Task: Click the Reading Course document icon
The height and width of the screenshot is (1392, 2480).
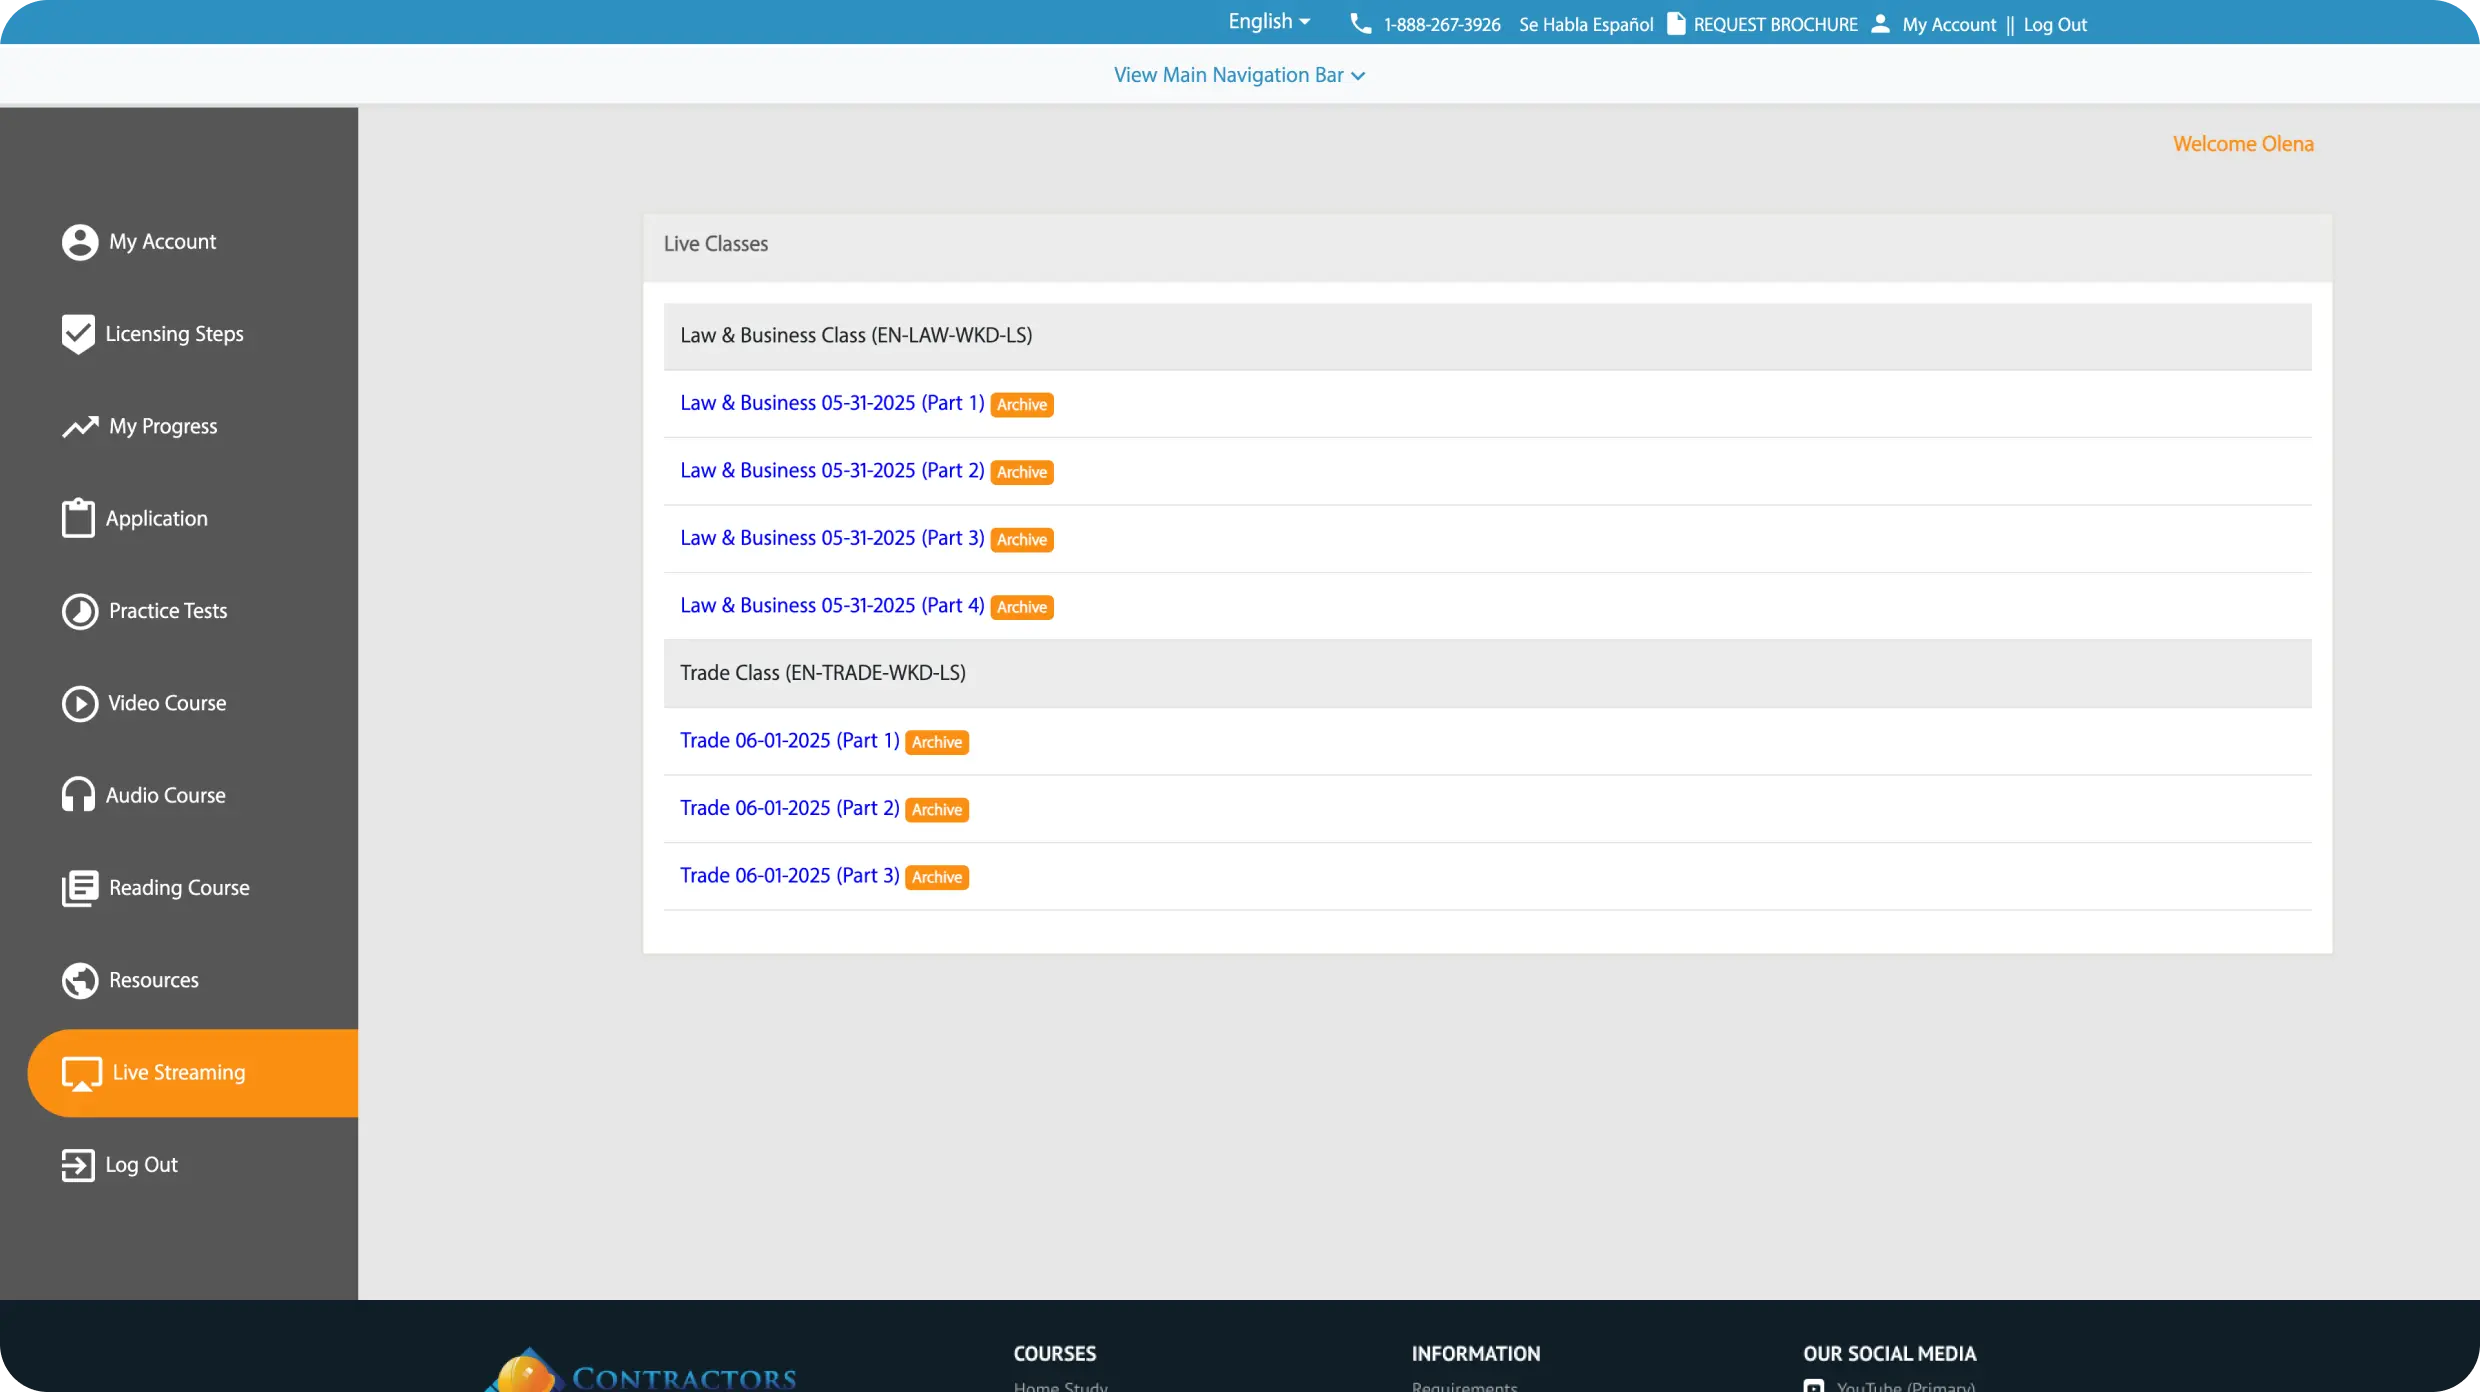Action: click(80, 888)
